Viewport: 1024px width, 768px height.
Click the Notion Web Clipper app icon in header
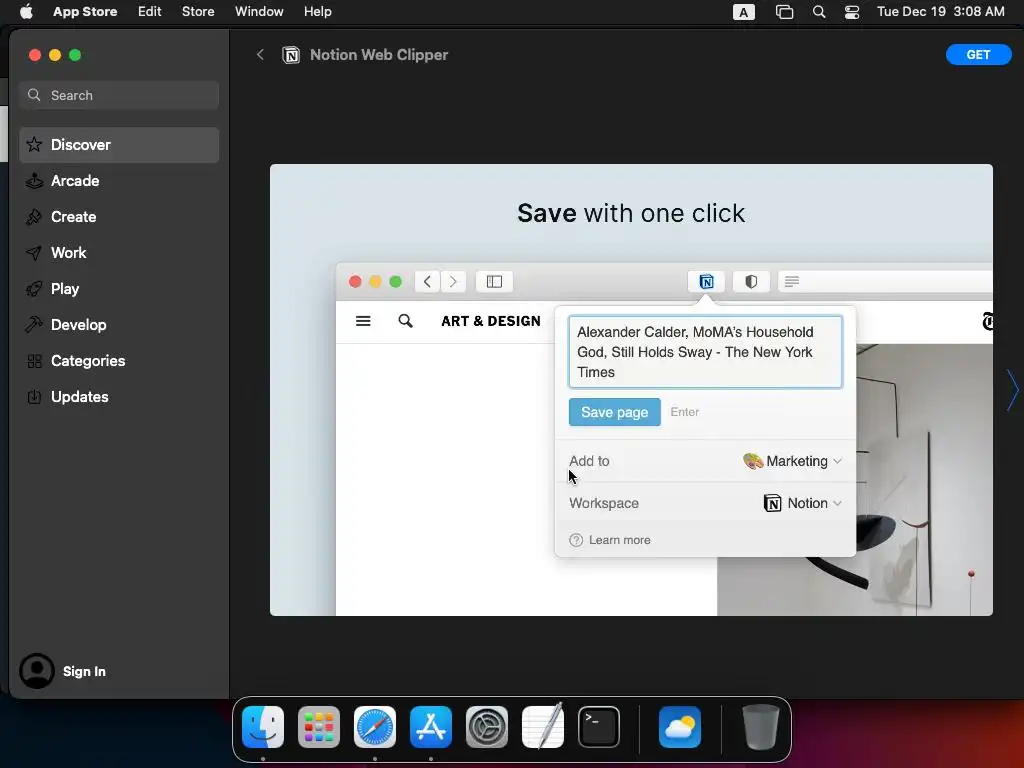tap(291, 55)
